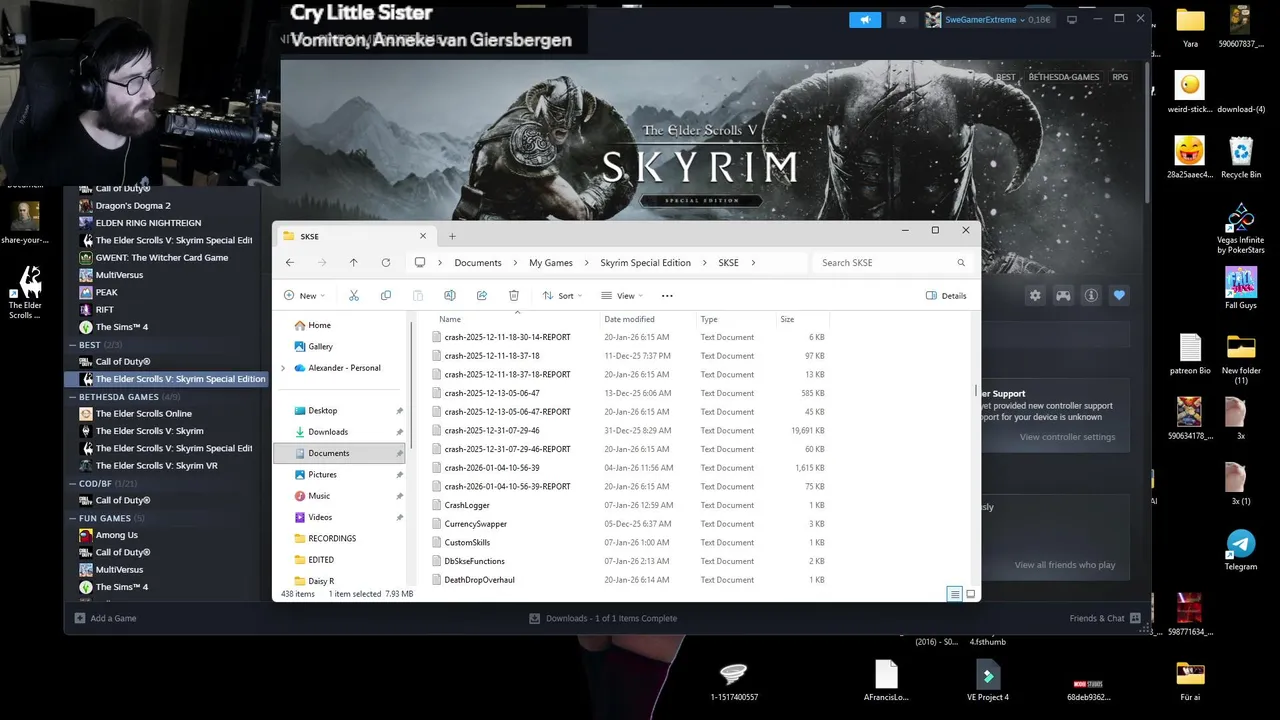Screen dimensions: 1280x720
Task: Open the See more (three dots) menu
Action: (667, 296)
